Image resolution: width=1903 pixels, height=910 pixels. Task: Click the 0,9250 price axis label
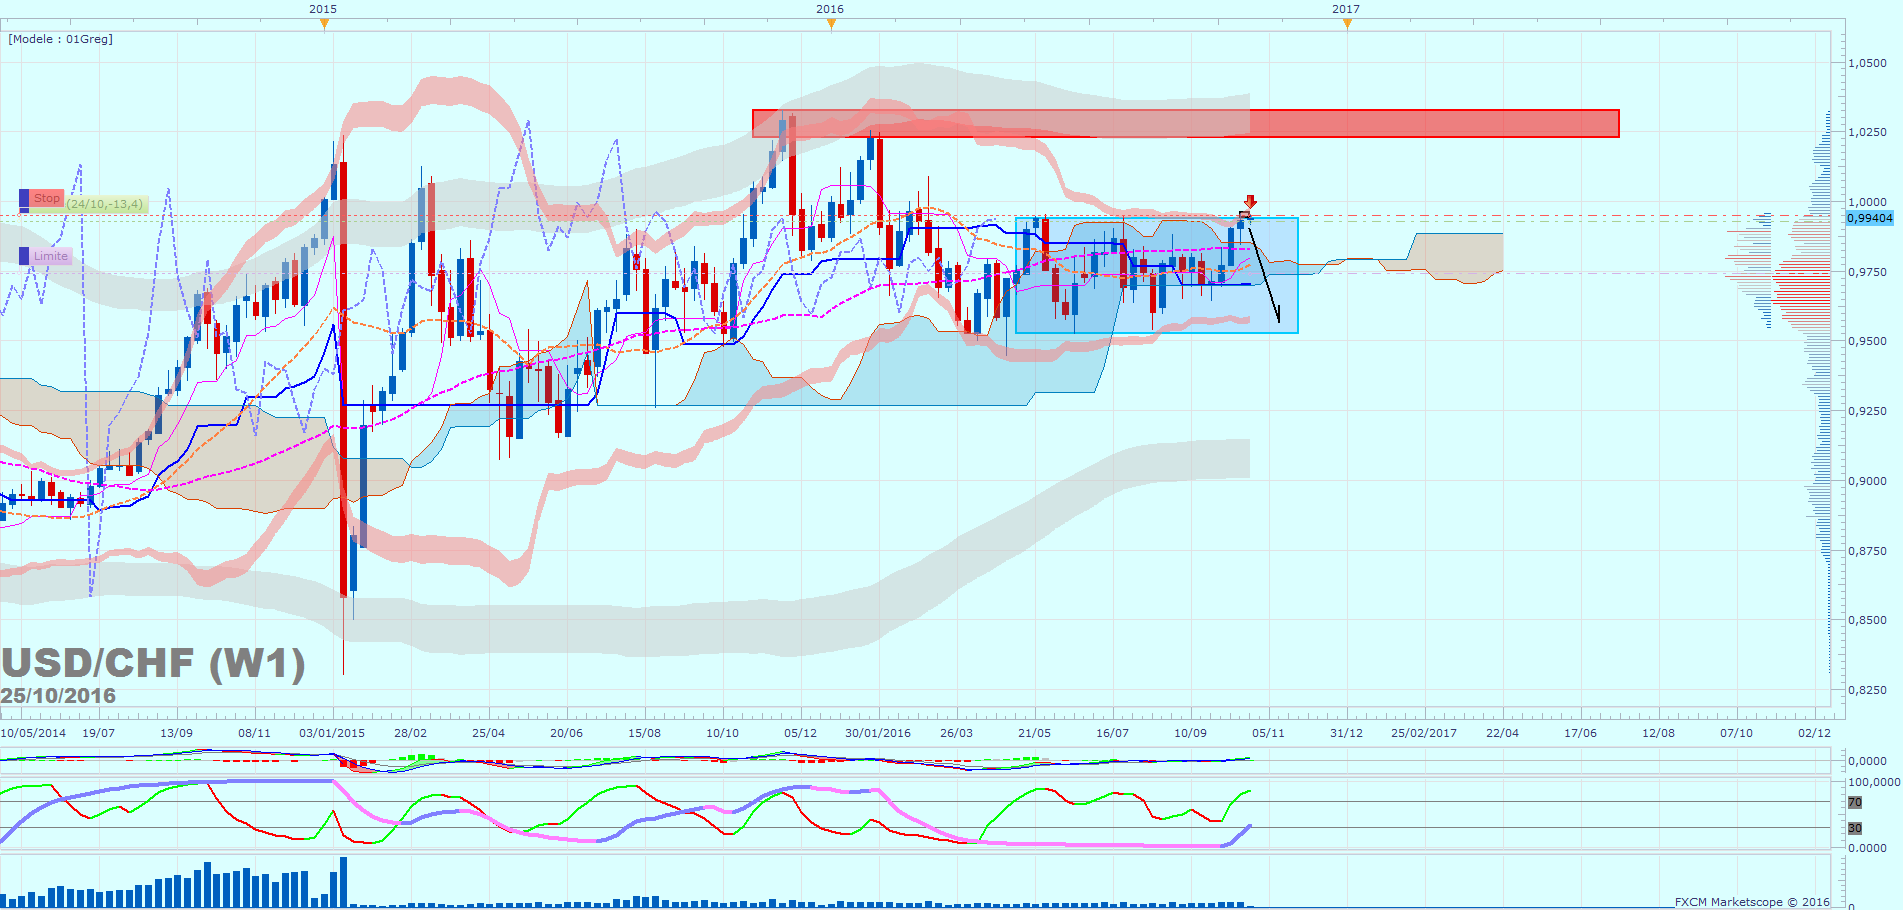(x=1867, y=411)
